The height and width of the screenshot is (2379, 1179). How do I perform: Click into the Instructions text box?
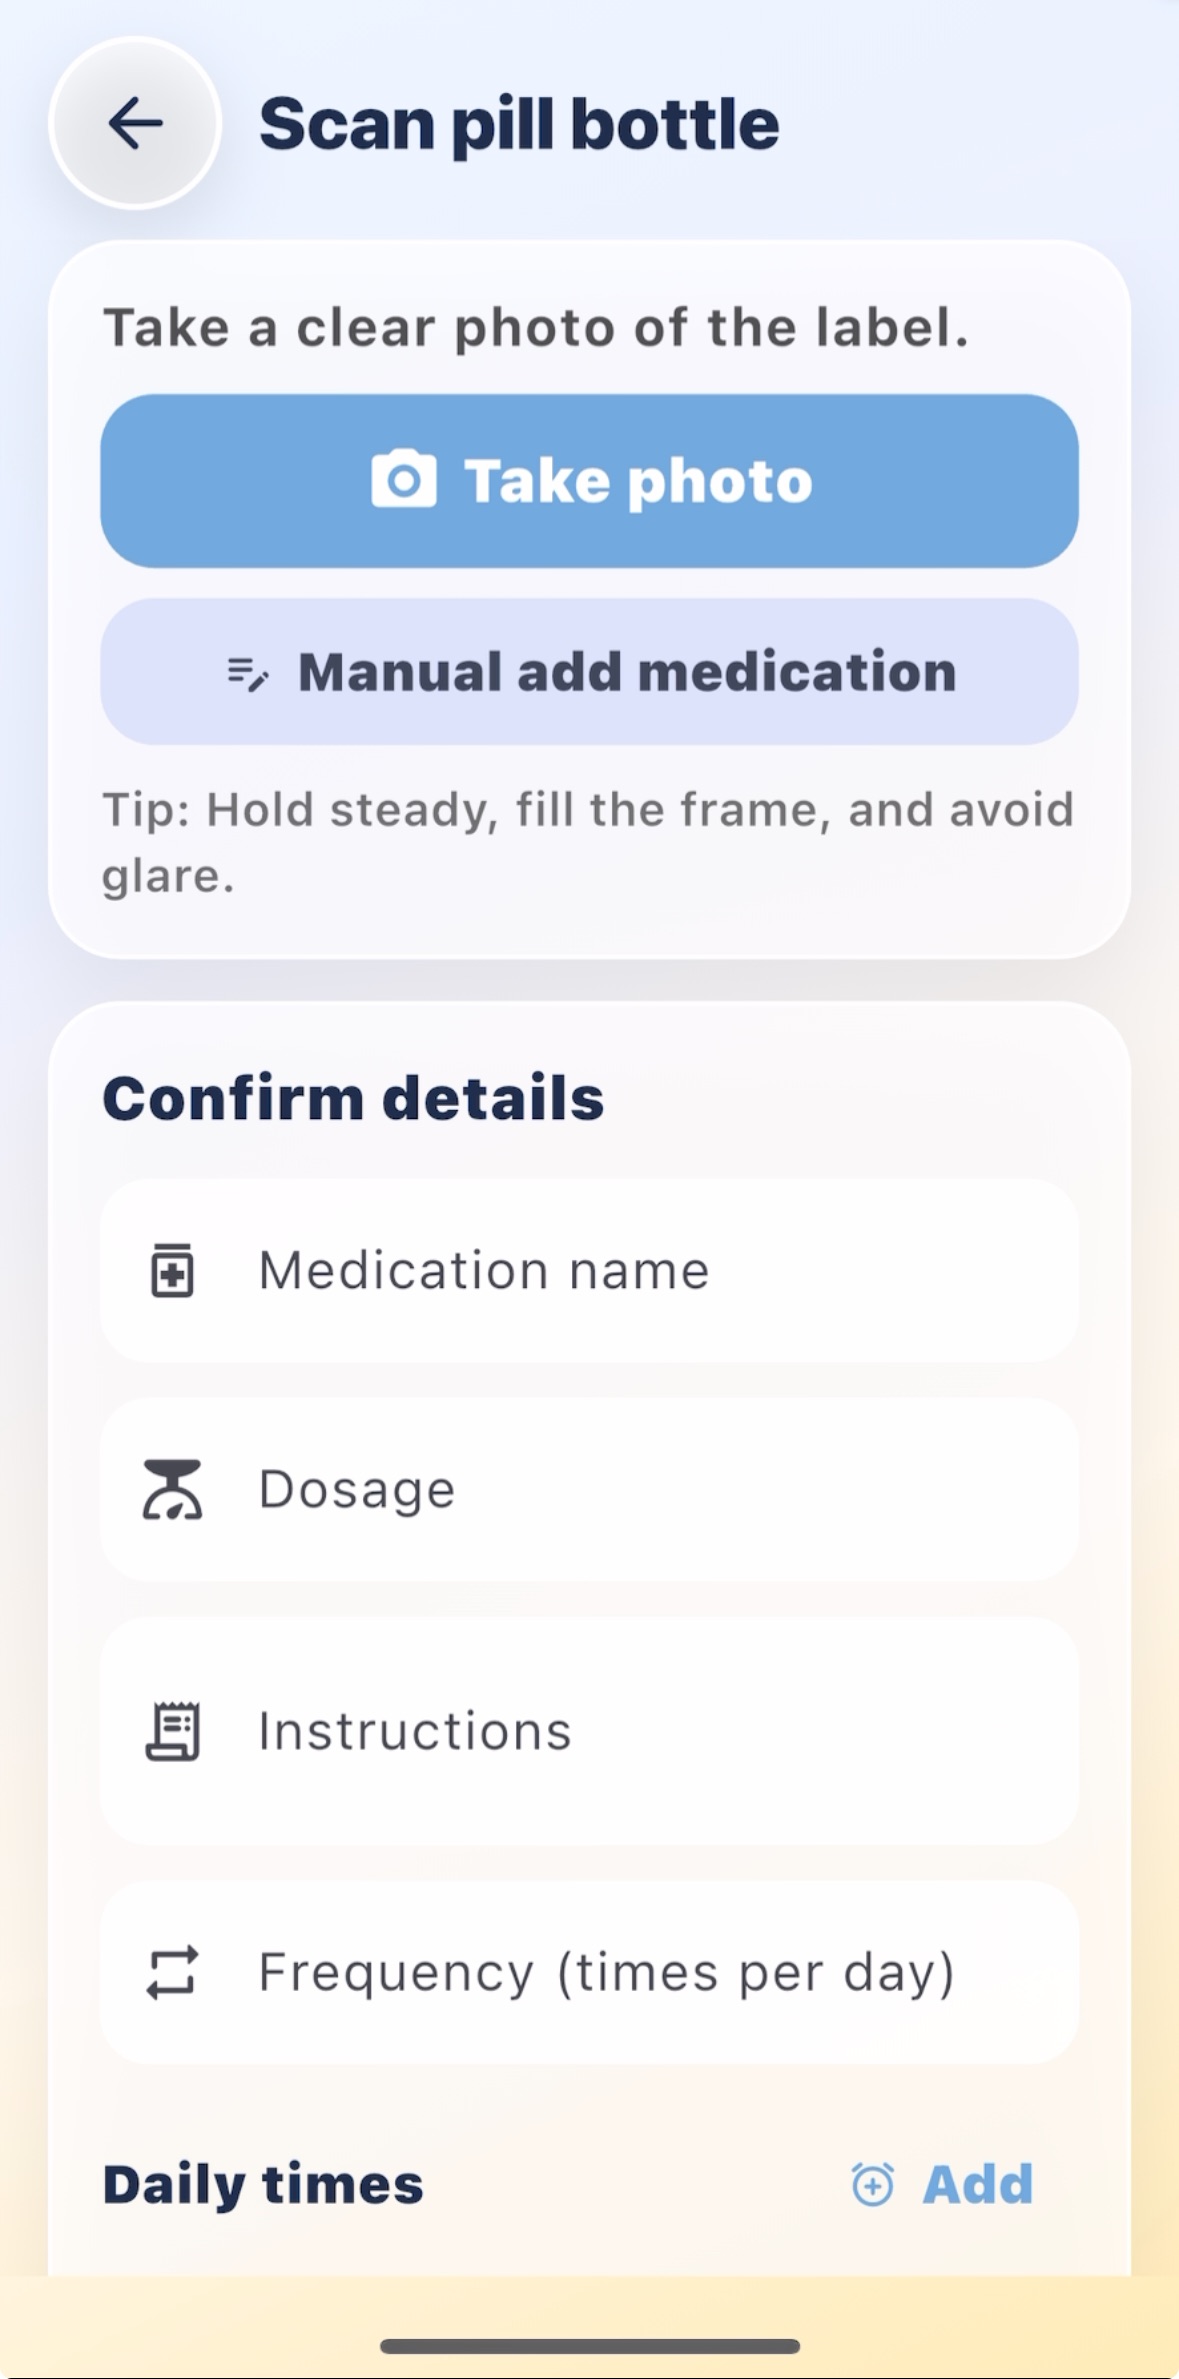[x=589, y=1731]
